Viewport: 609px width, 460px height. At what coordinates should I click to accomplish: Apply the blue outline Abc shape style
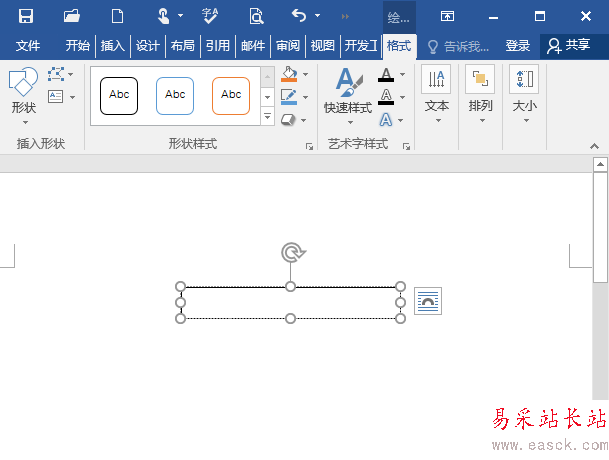(x=175, y=96)
